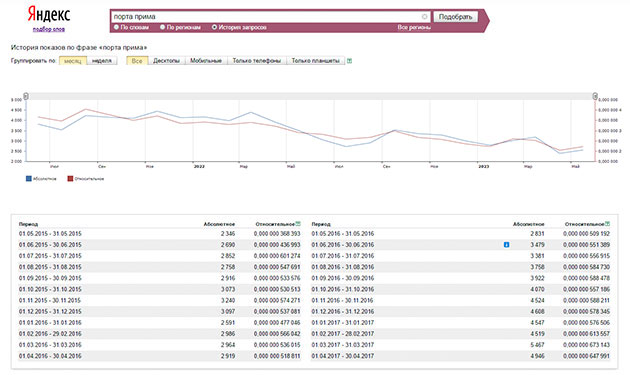630x375 pixels.
Task: Click the left handle of the chart range slider
Action: click(x=26, y=96)
